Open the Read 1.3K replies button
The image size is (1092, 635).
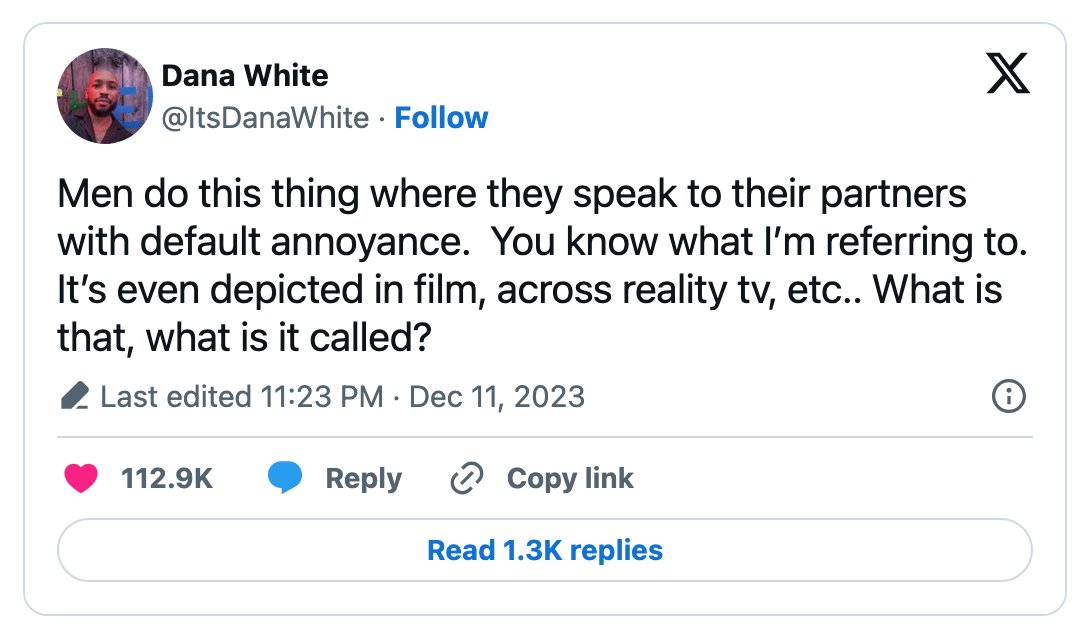point(545,550)
